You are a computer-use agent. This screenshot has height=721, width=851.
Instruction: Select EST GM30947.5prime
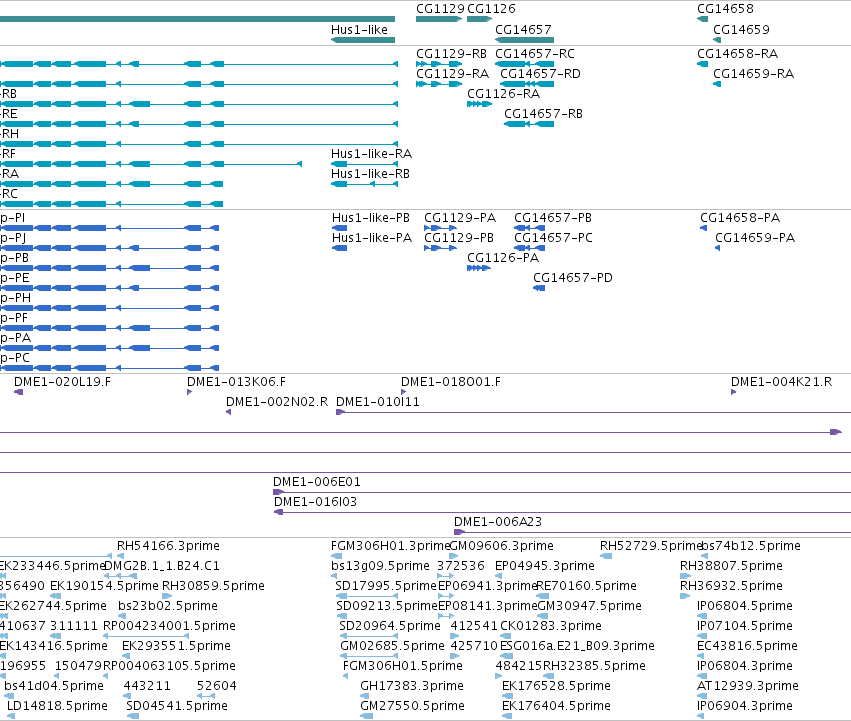click(589, 606)
